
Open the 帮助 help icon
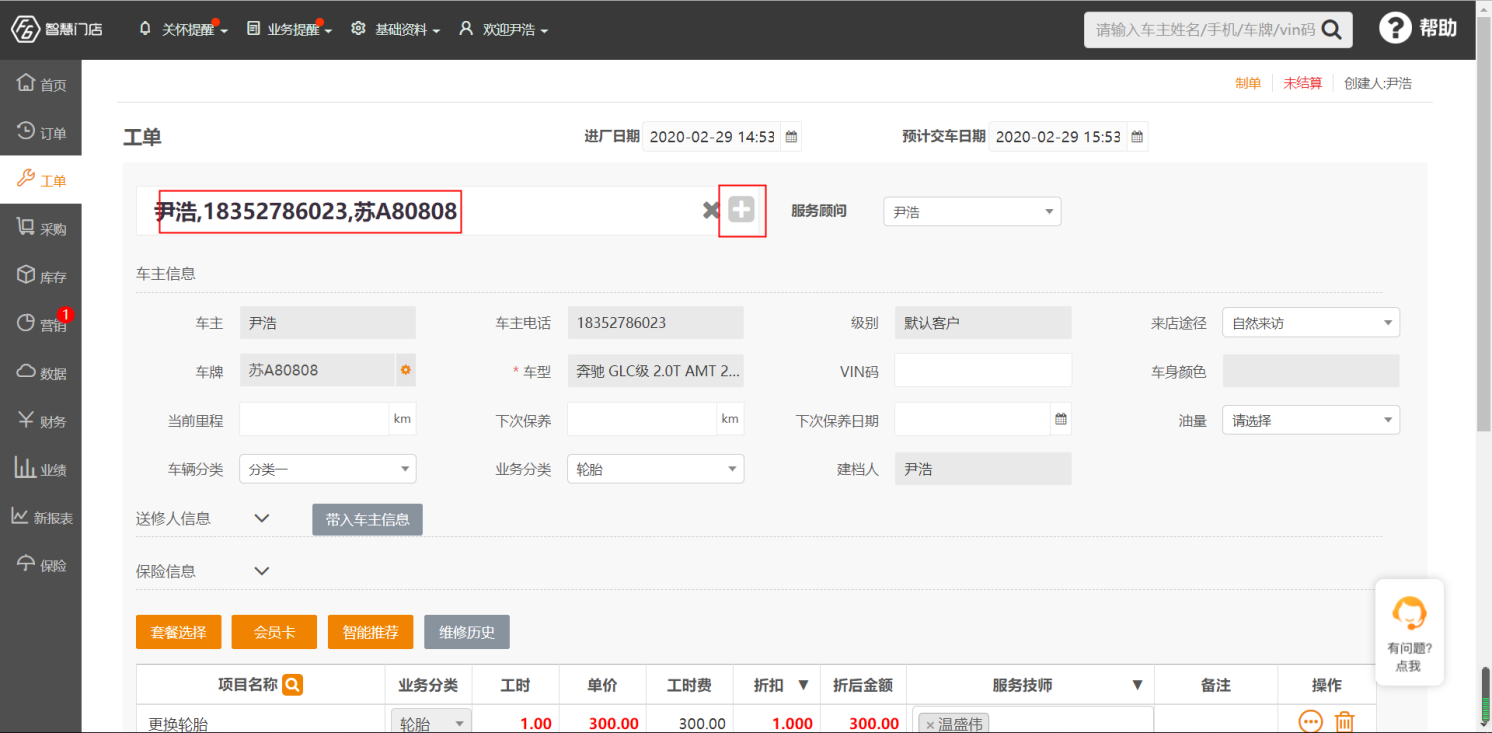pos(1418,28)
